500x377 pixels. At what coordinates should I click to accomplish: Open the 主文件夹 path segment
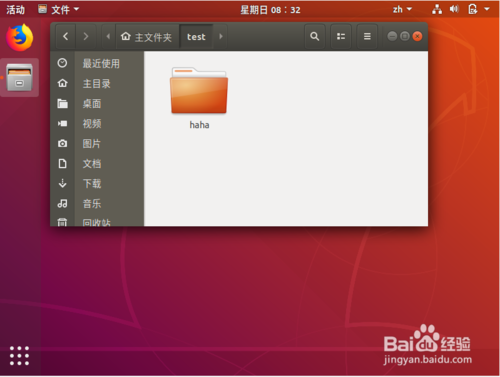[147, 37]
